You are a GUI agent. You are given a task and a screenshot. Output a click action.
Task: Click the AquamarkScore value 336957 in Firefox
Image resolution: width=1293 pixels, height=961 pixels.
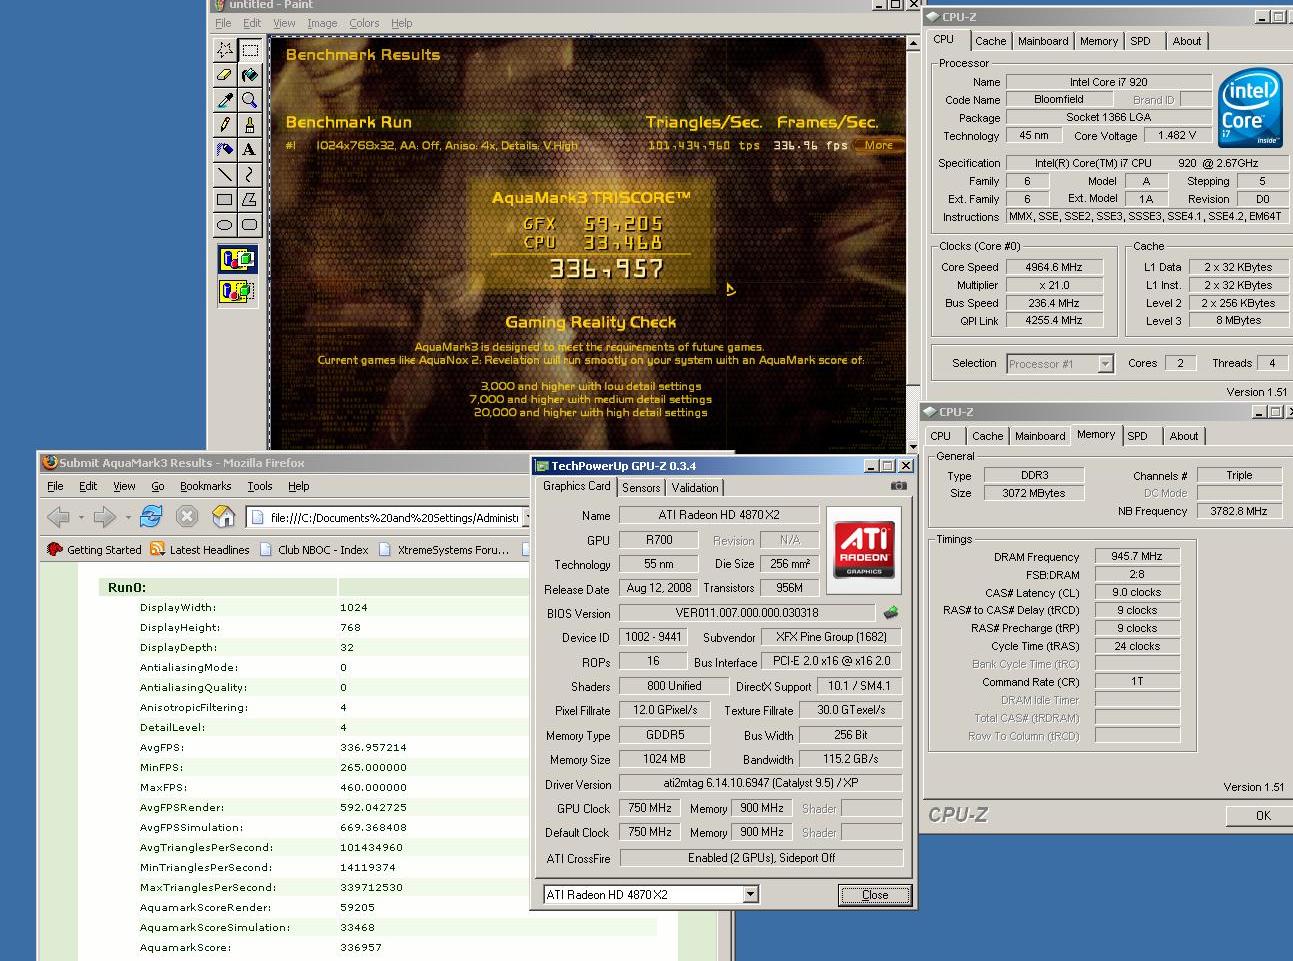click(x=361, y=947)
